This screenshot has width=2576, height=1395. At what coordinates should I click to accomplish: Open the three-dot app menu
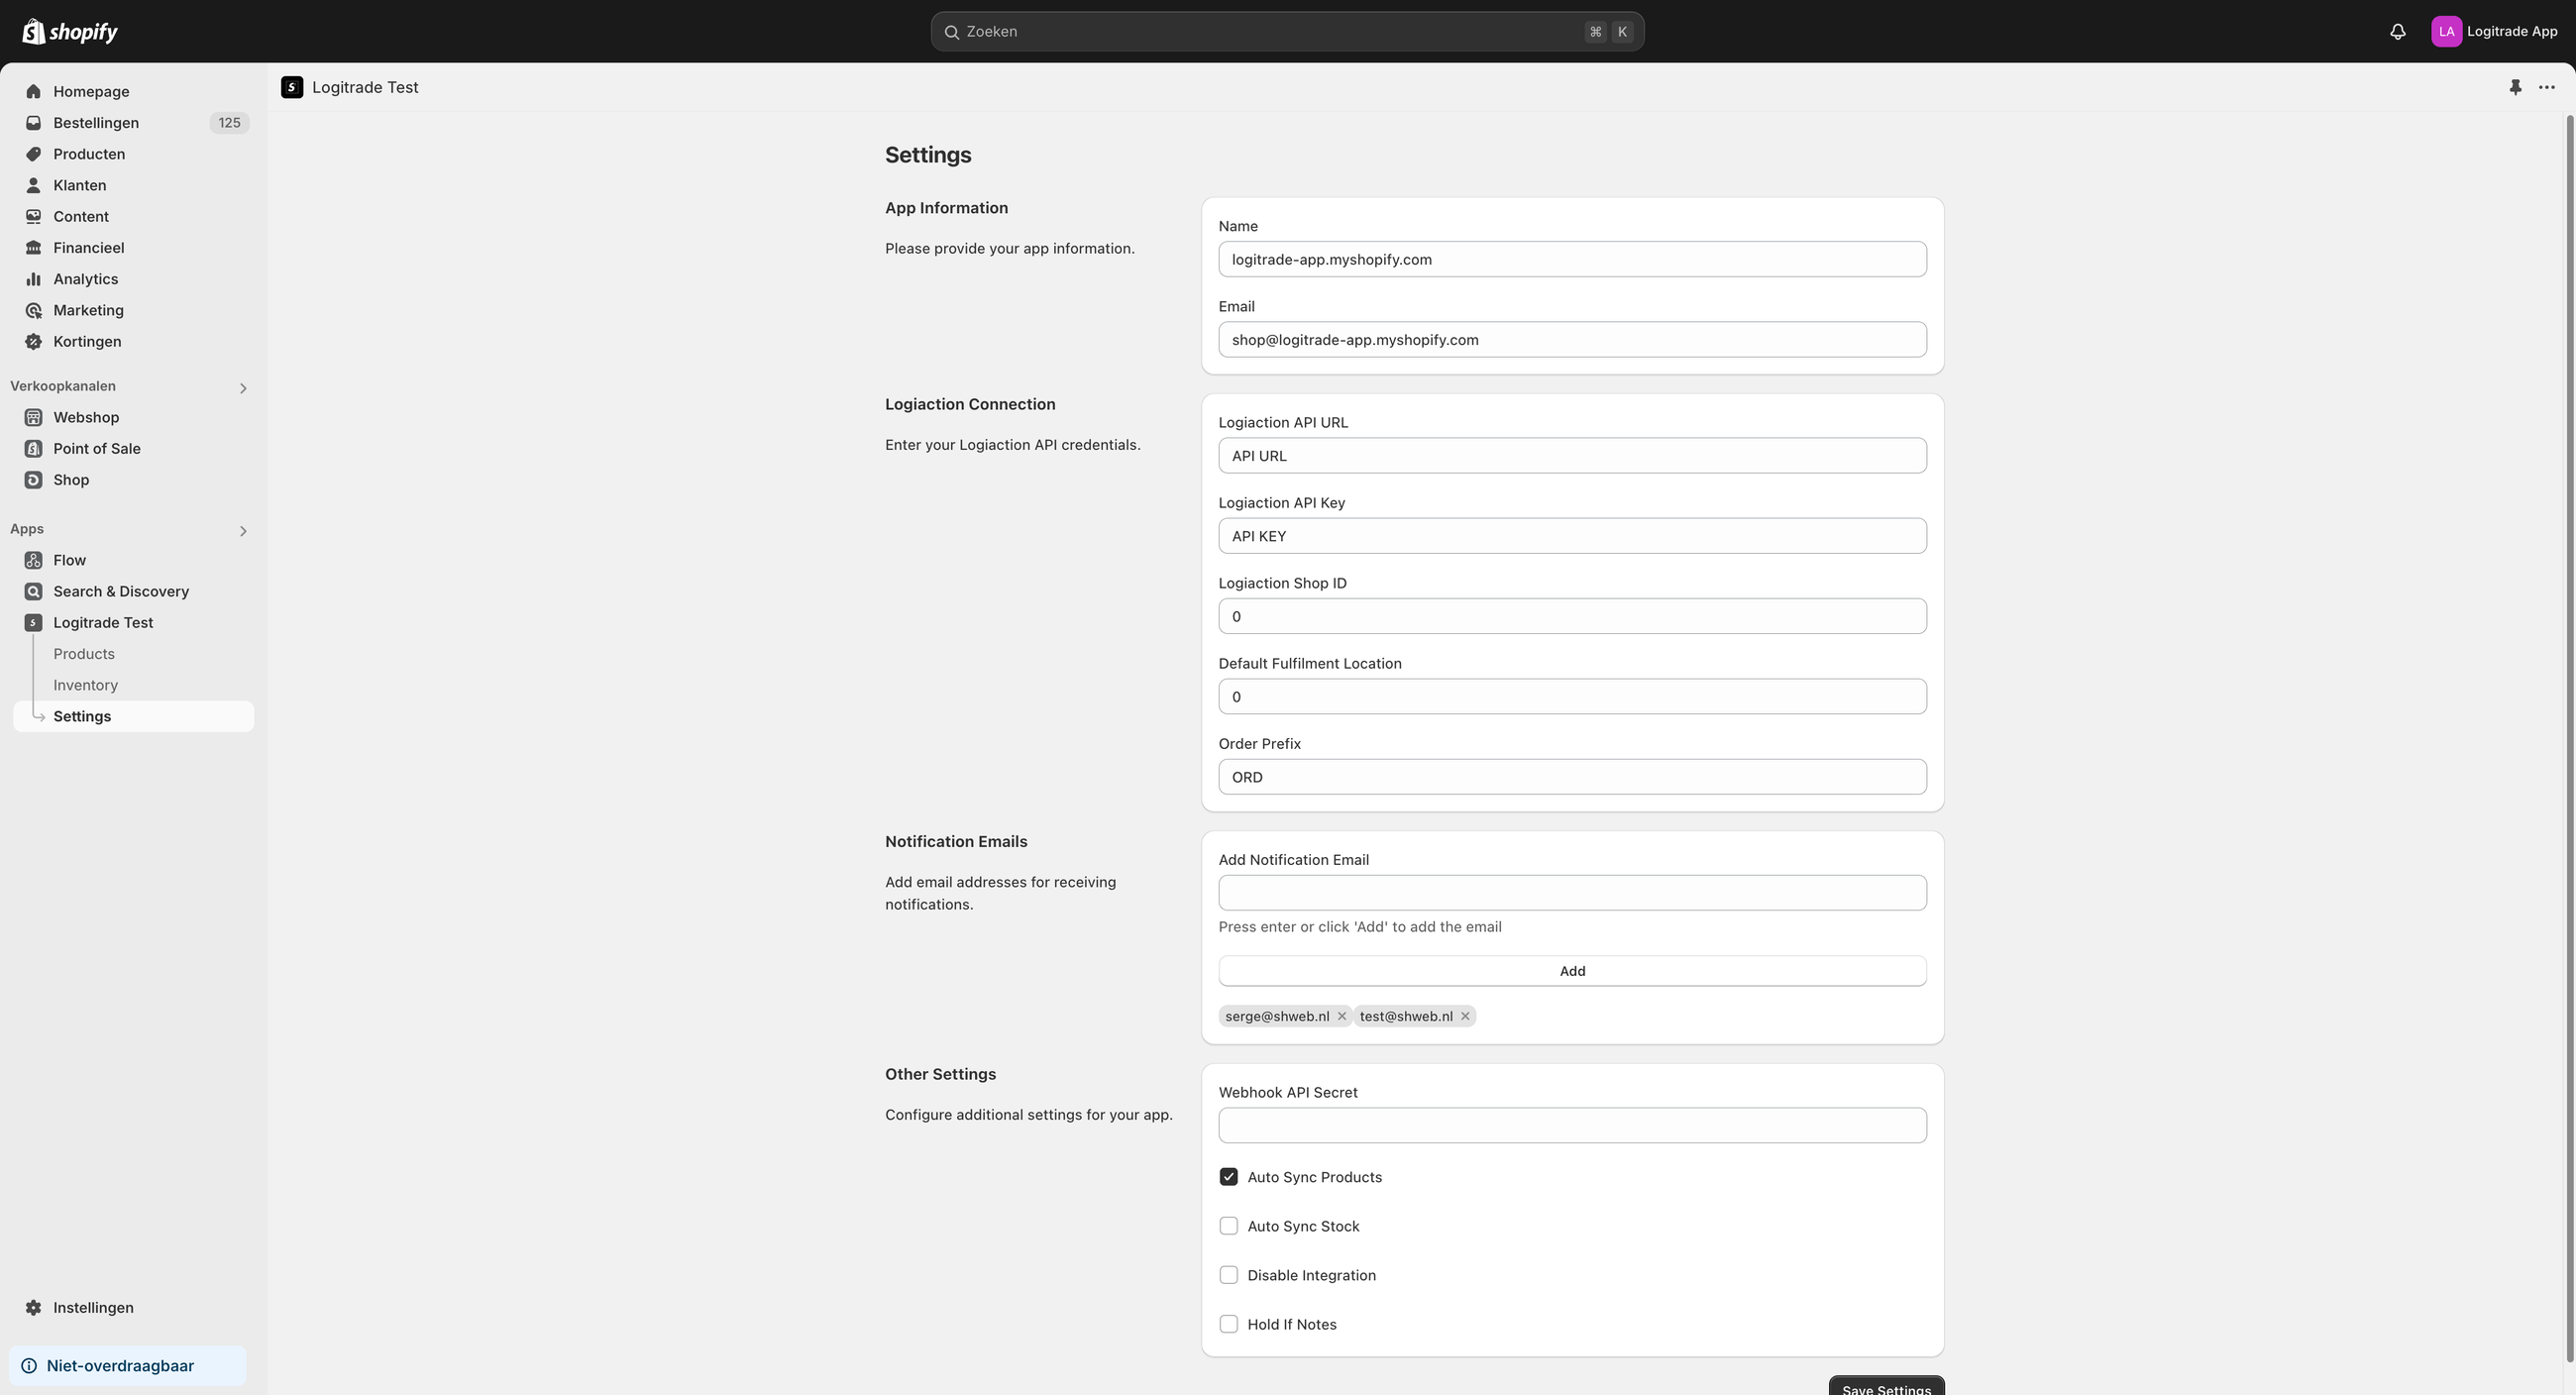(x=2547, y=87)
